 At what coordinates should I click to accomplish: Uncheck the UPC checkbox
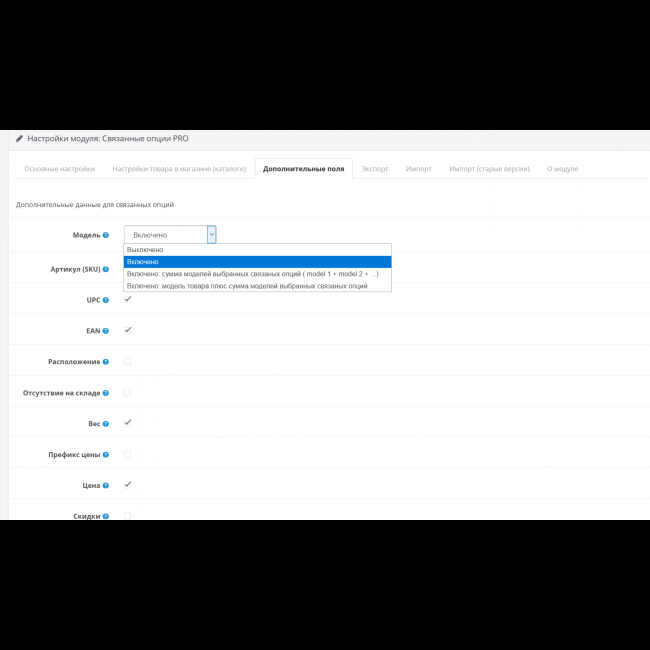tap(127, 299)
